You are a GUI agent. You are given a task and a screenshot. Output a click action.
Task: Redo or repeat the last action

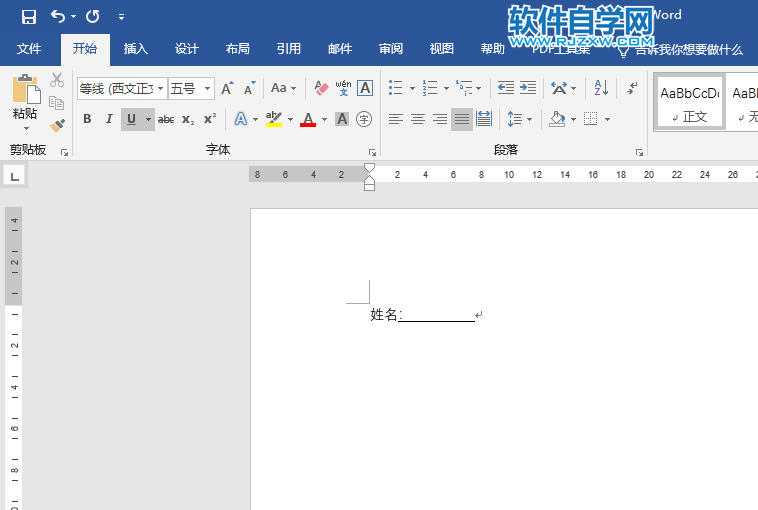[92, 17]
